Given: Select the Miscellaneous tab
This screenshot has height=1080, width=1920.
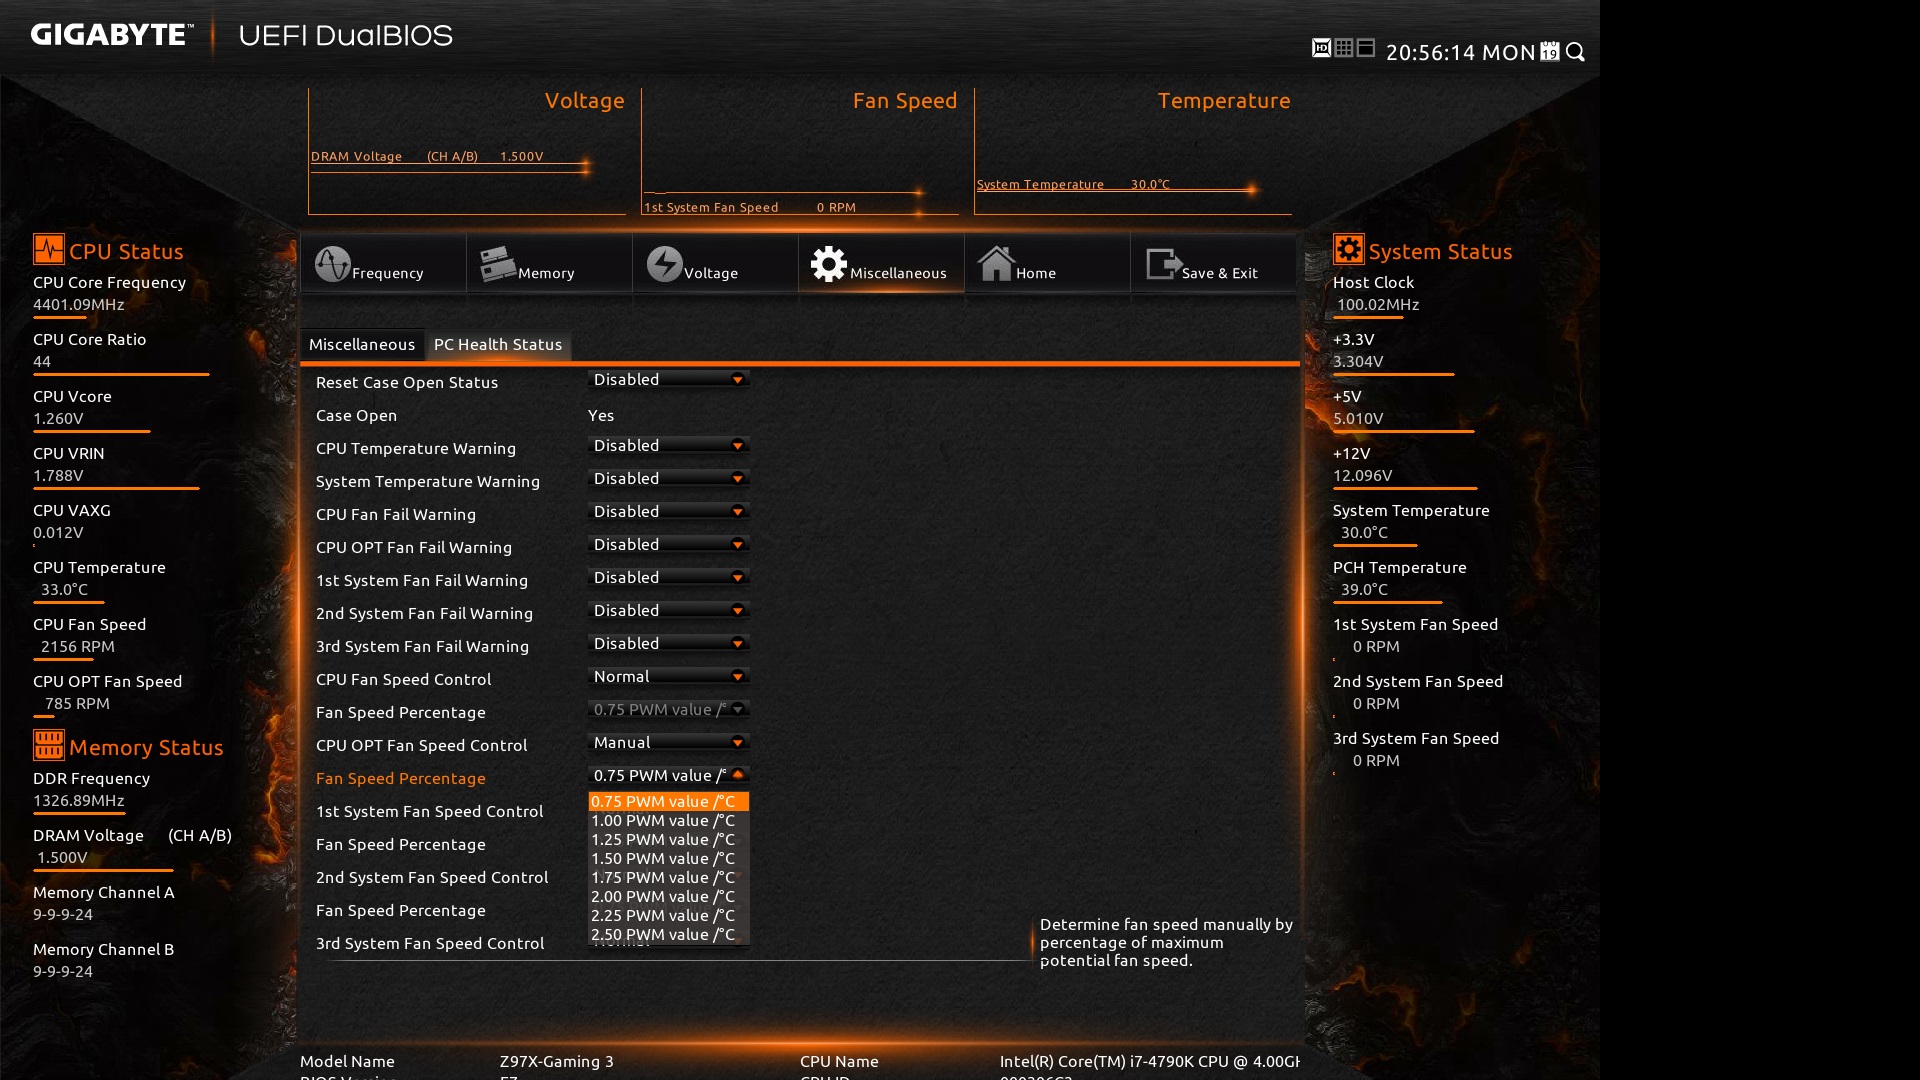Looking at the screenshot, I should coord(362,344).
